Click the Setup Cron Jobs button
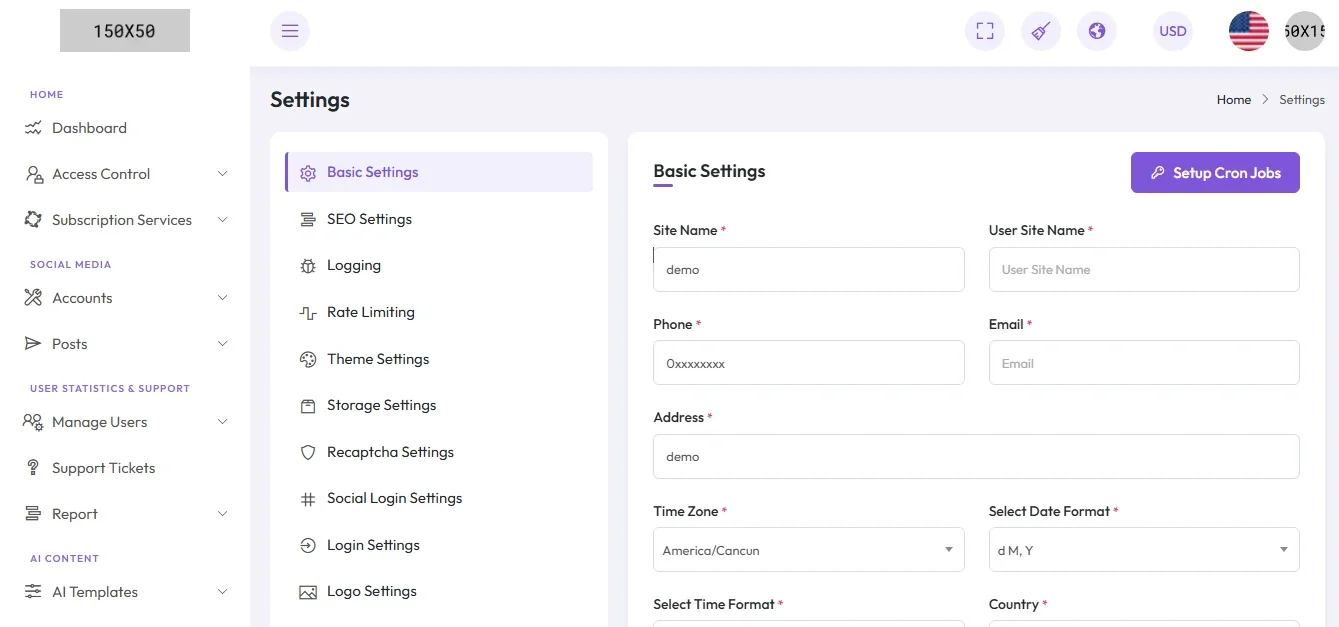 [1215, 173]
